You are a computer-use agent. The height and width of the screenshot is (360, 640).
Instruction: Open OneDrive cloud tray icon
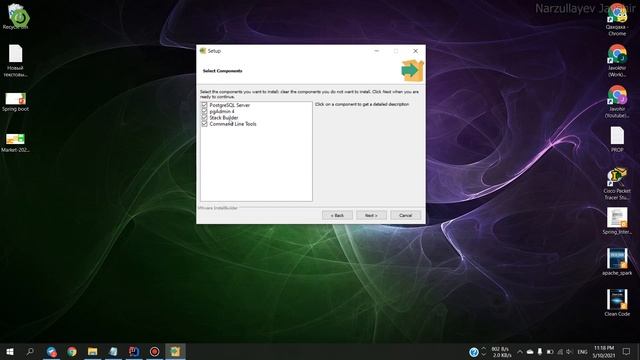pos(530,352)
